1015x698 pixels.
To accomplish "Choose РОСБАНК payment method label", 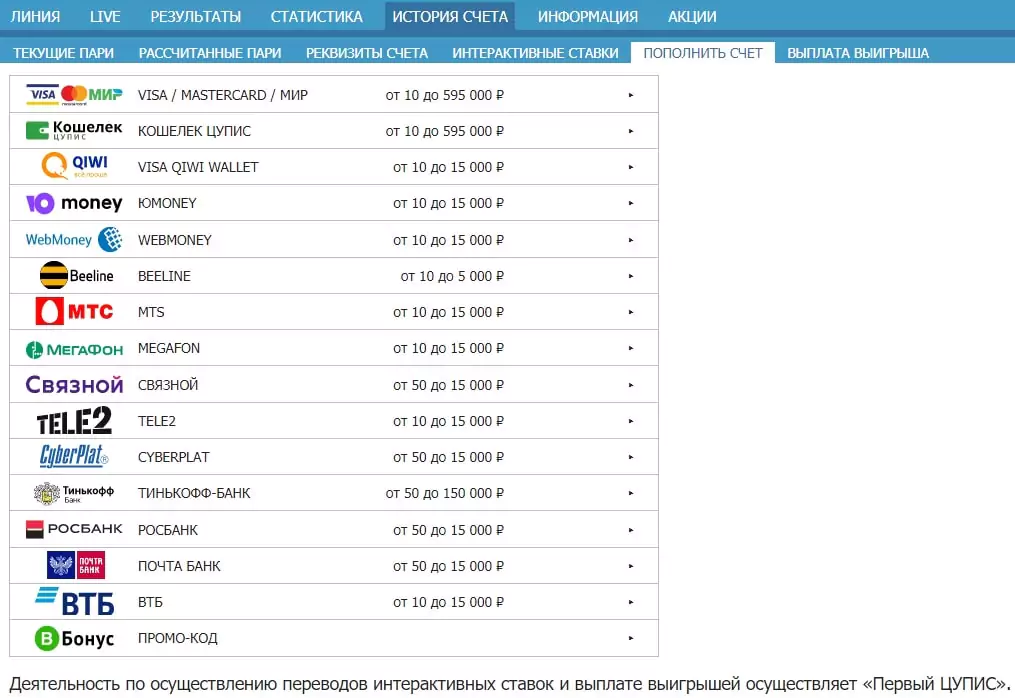I will tap(168, 530).
